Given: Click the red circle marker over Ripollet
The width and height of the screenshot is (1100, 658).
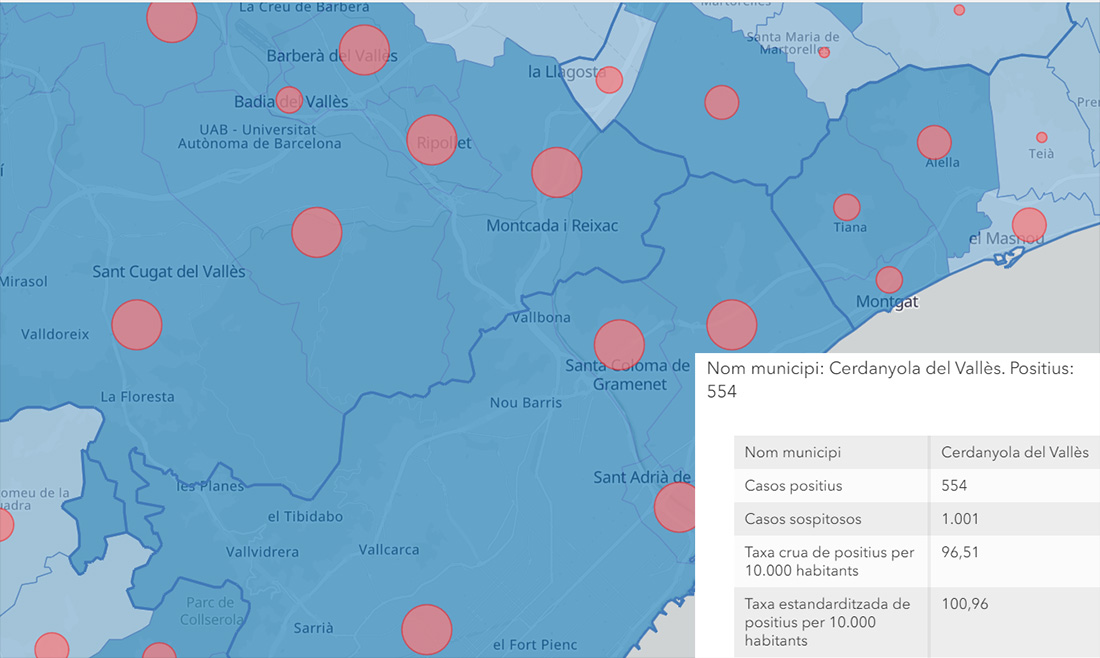Looking at the screenshot, I should pos(432,140).
